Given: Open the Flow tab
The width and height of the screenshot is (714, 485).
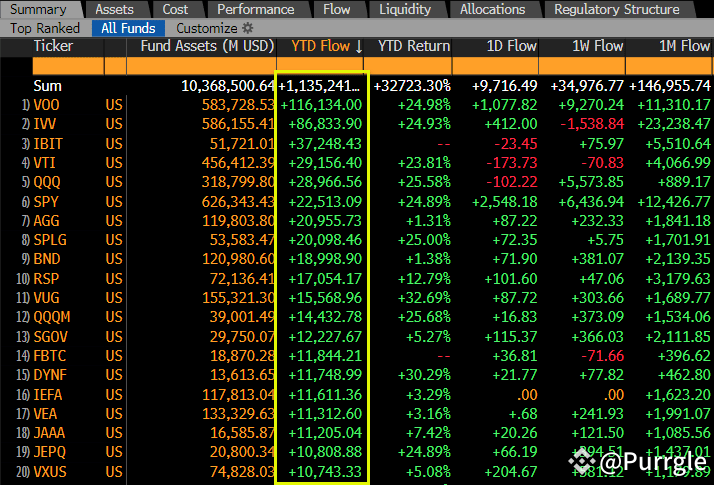Looking at the screenshot, I should 337,9.
